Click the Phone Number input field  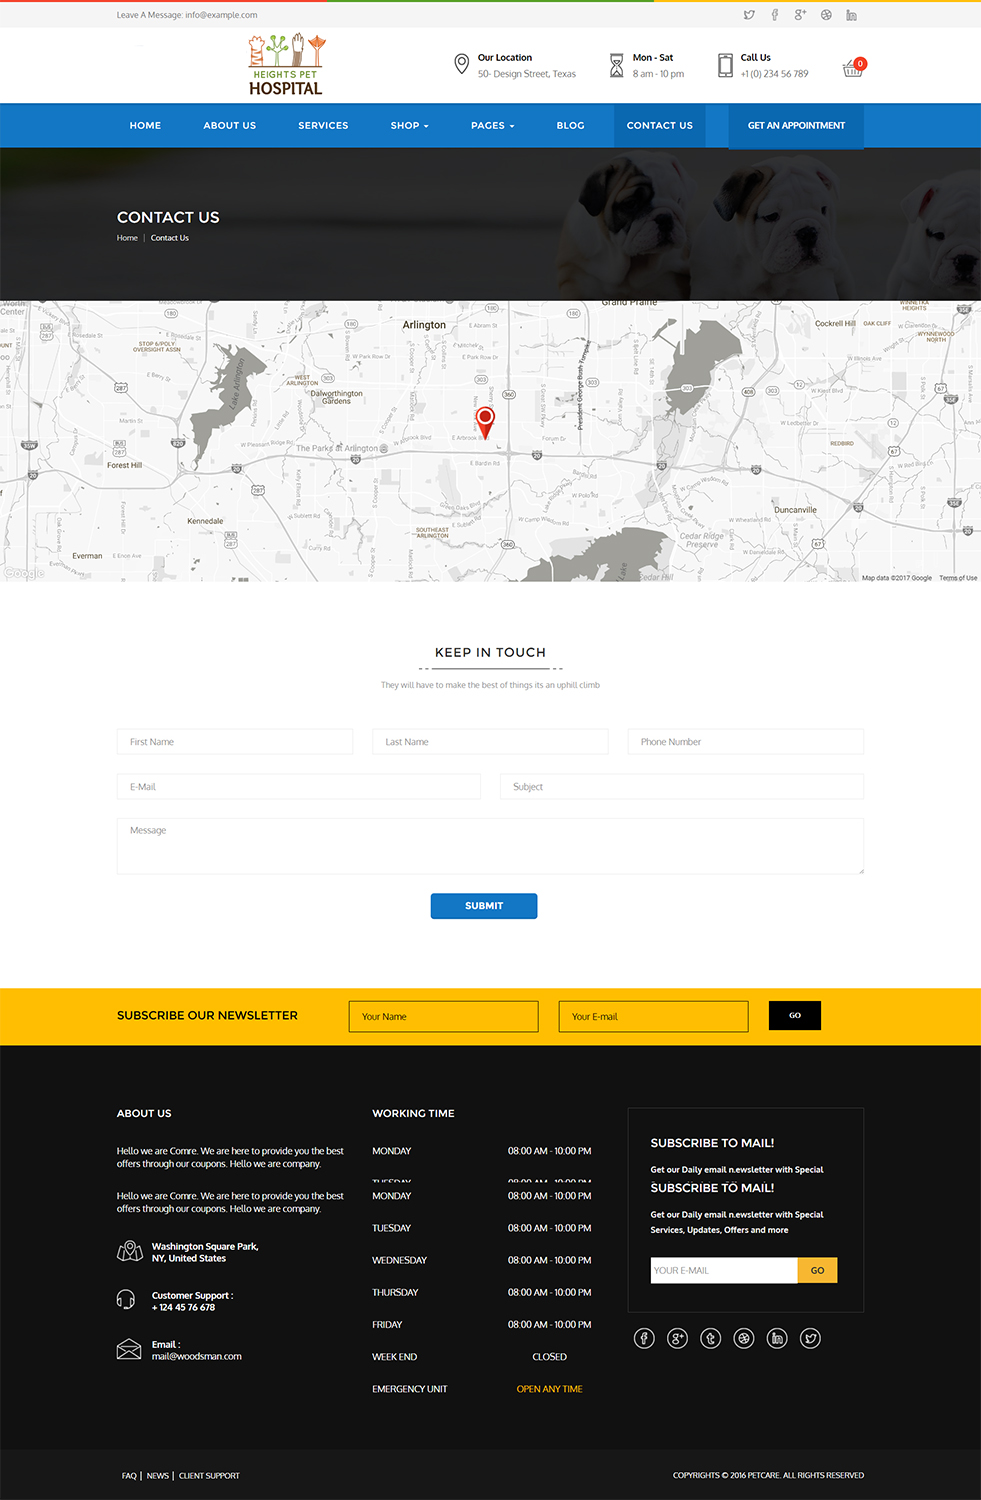(744, 741)
